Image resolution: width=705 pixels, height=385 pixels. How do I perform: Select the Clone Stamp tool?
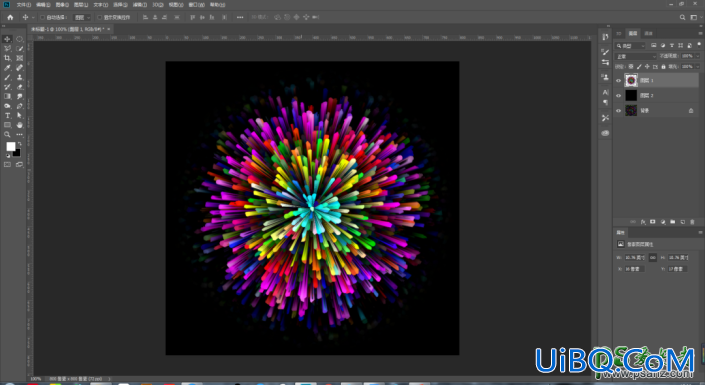tap(20, 77)
